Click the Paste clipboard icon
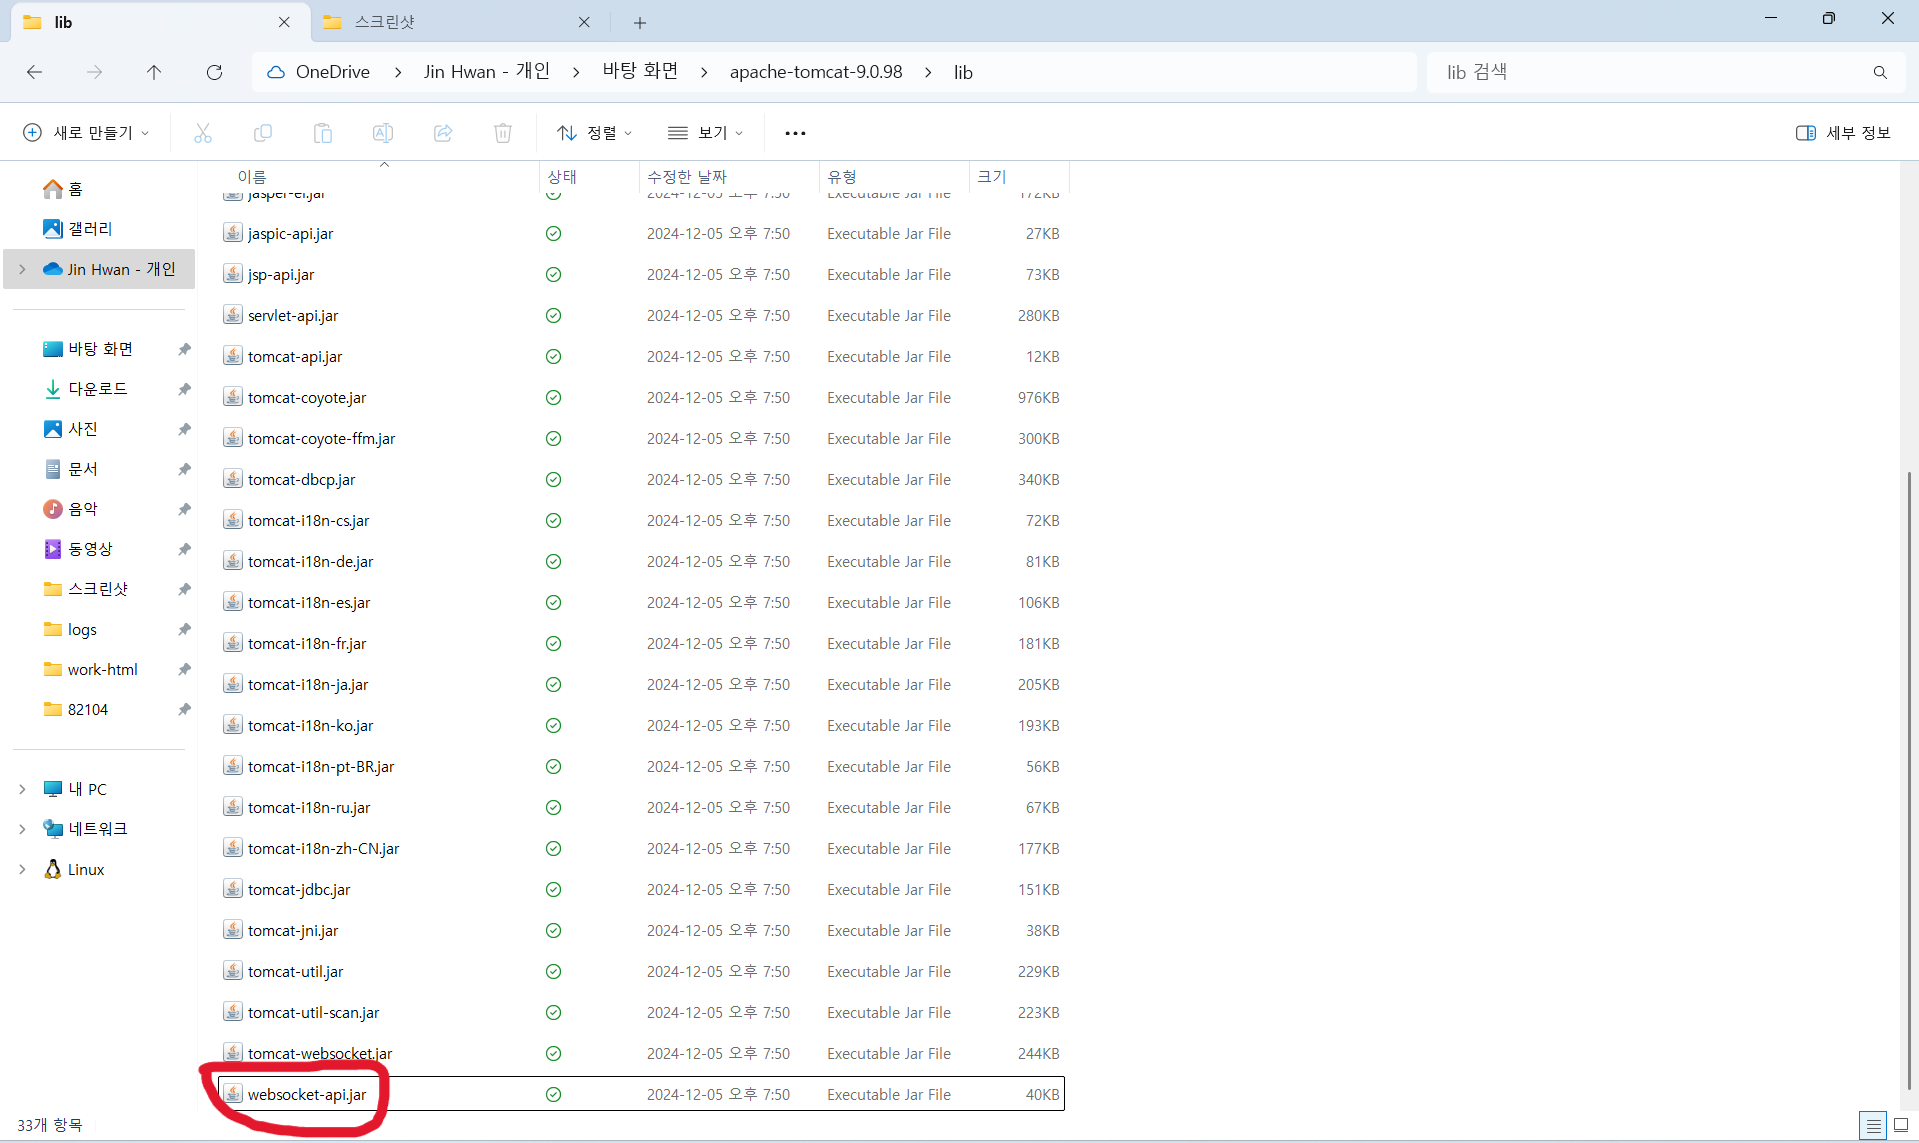This screenshot has width=1919, height=1143. point(323,133)
